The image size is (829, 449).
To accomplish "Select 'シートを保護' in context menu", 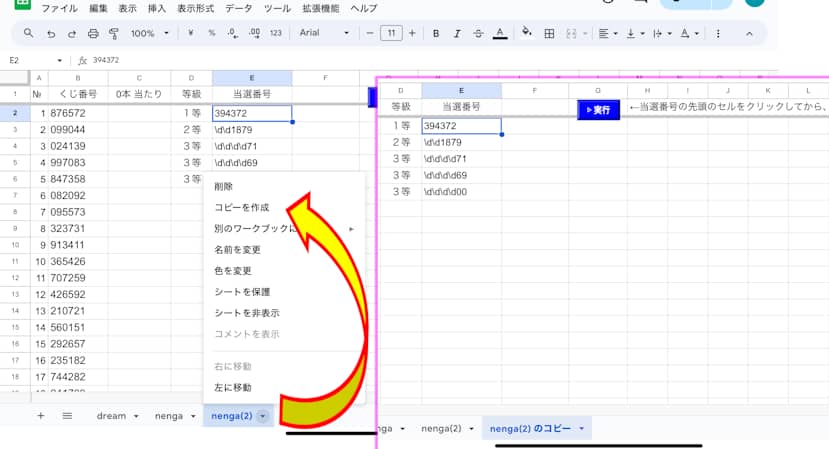I will (x=242, y=292).
